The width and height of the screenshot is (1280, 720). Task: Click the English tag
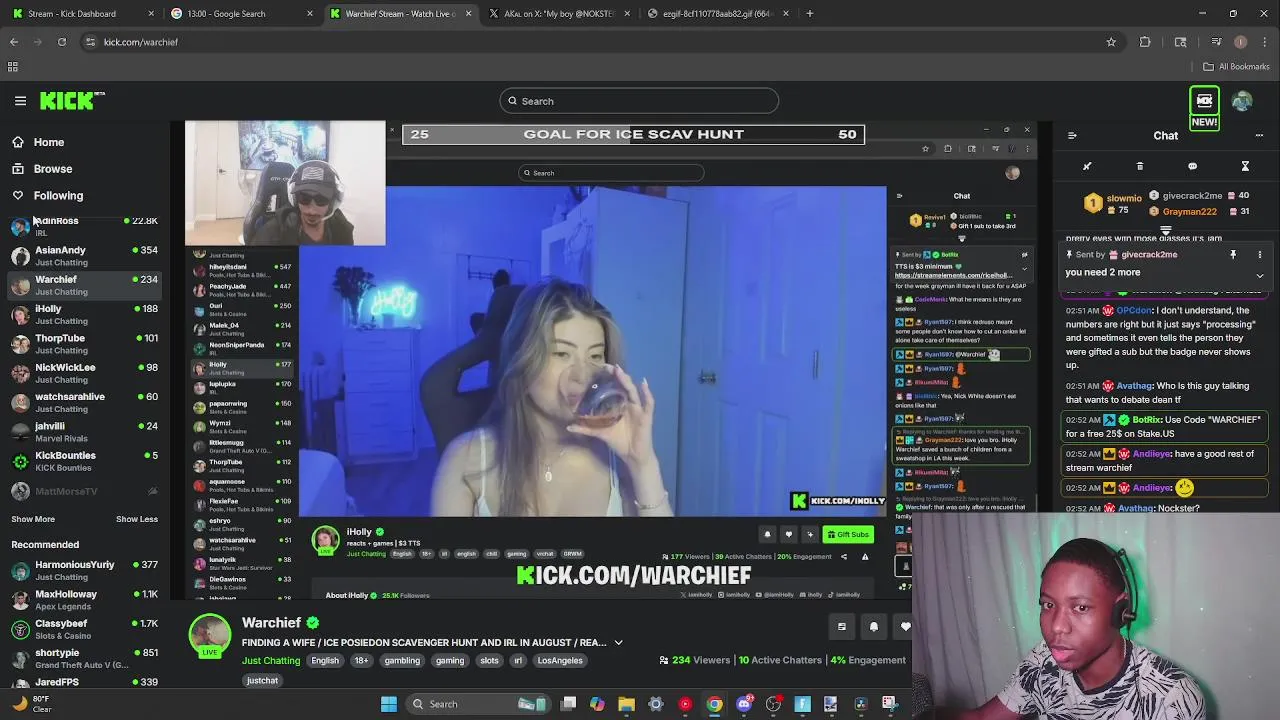click(x=325, y=661)
